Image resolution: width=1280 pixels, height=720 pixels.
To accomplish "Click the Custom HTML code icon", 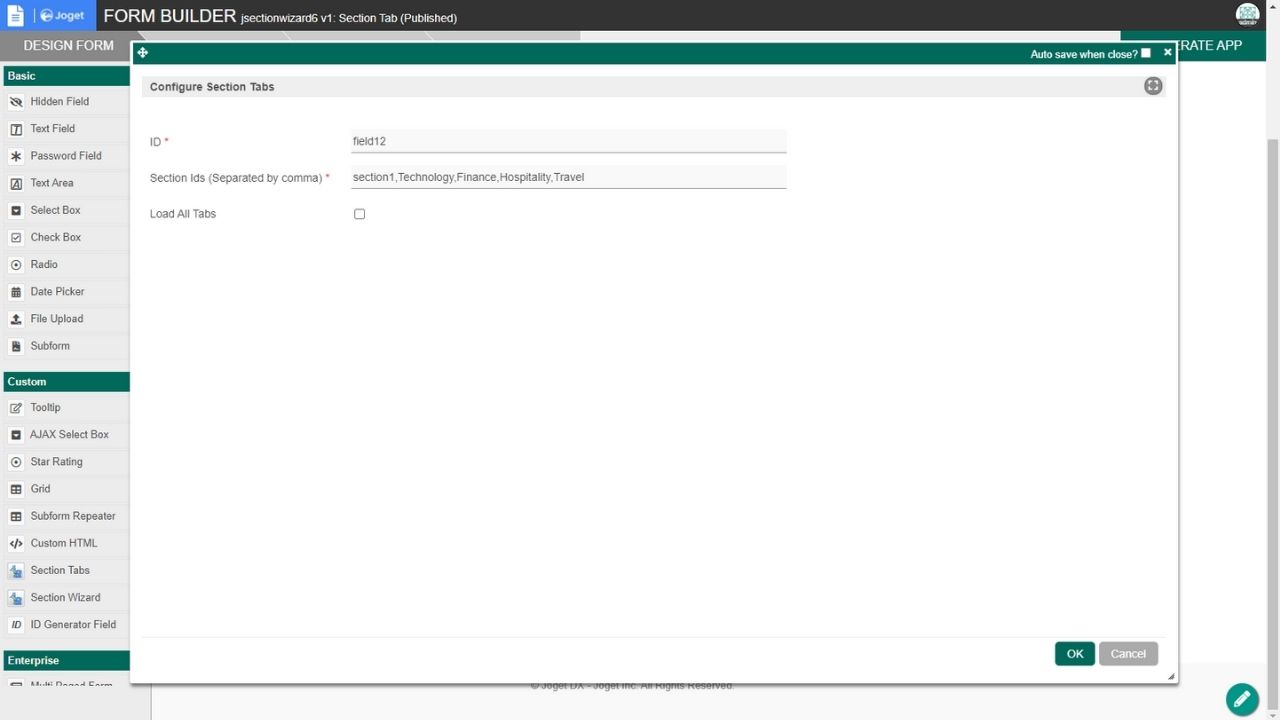I will click(16, 544).
